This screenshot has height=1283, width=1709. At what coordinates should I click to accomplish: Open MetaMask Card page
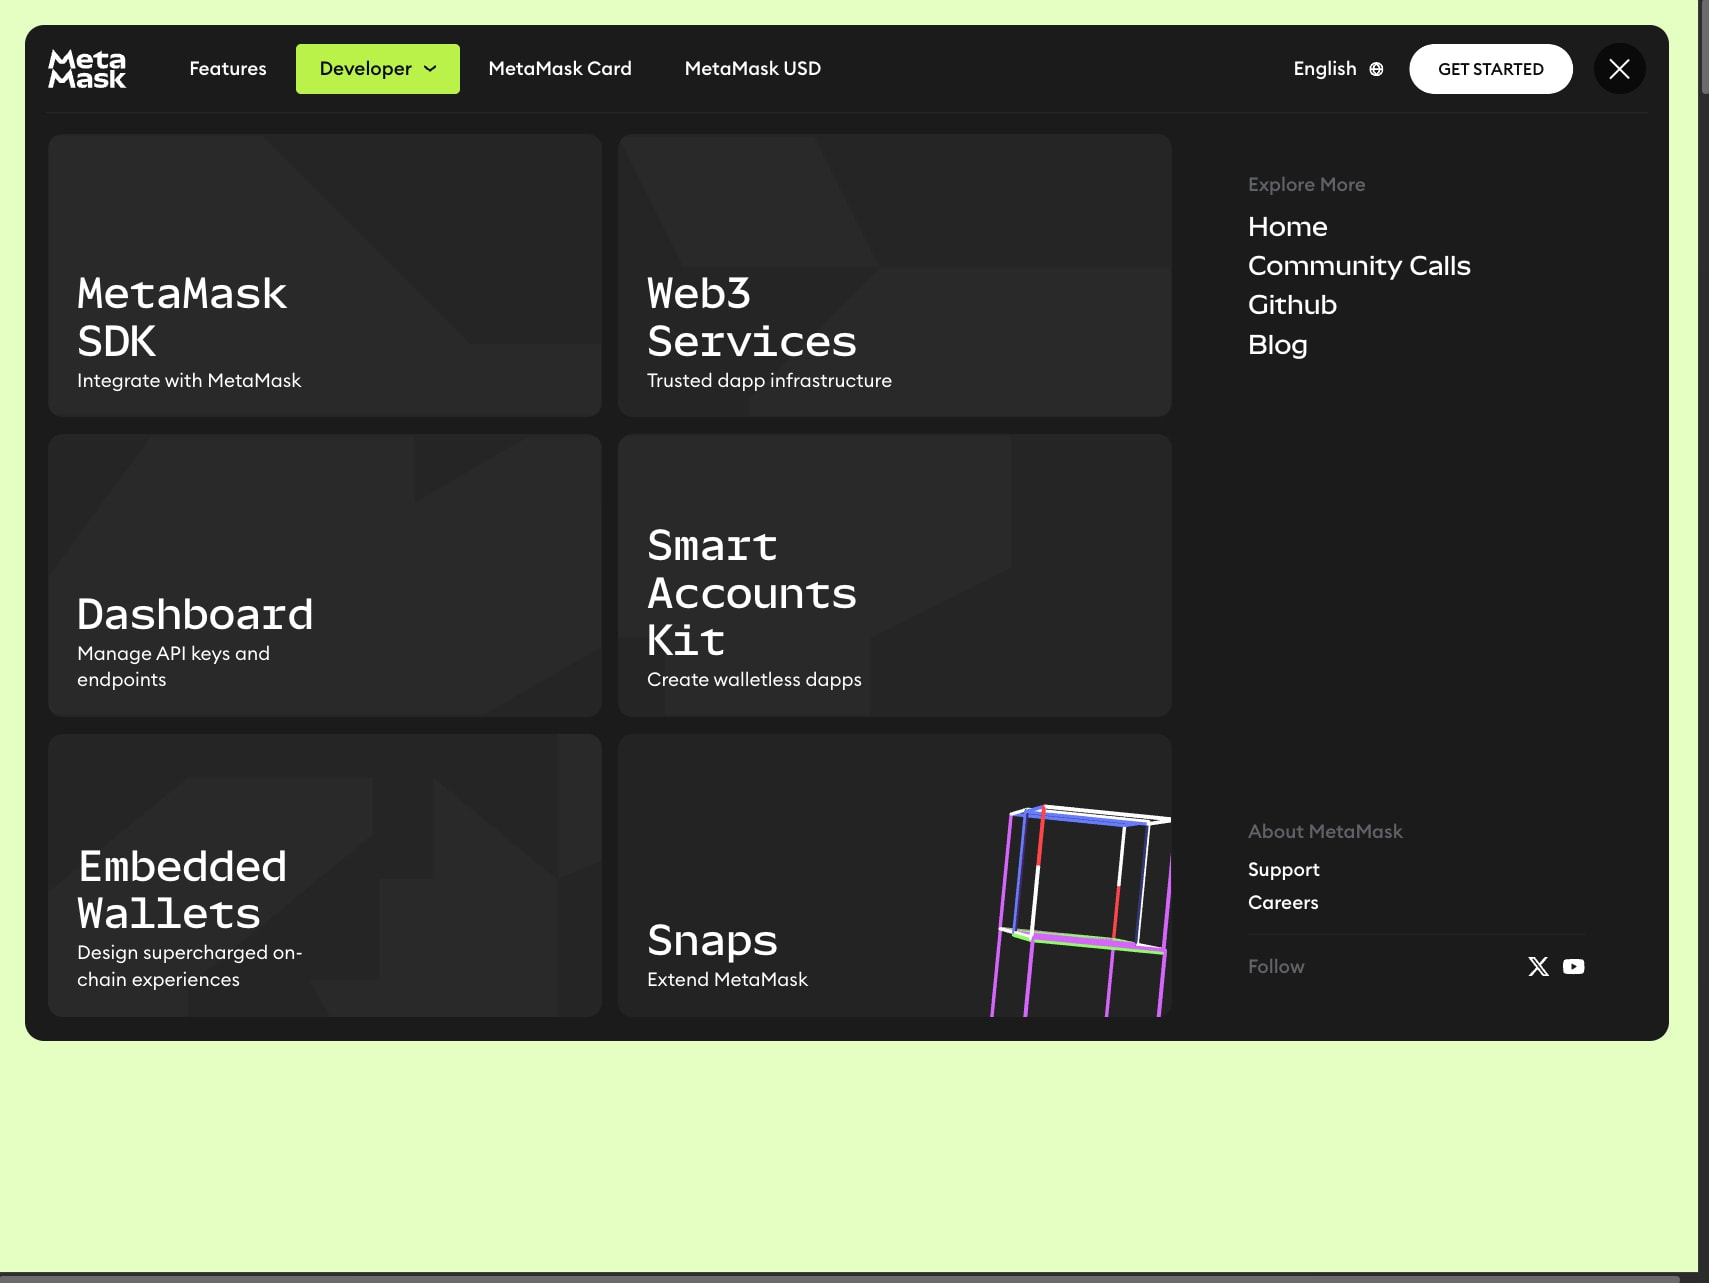[x=560, y=68]
